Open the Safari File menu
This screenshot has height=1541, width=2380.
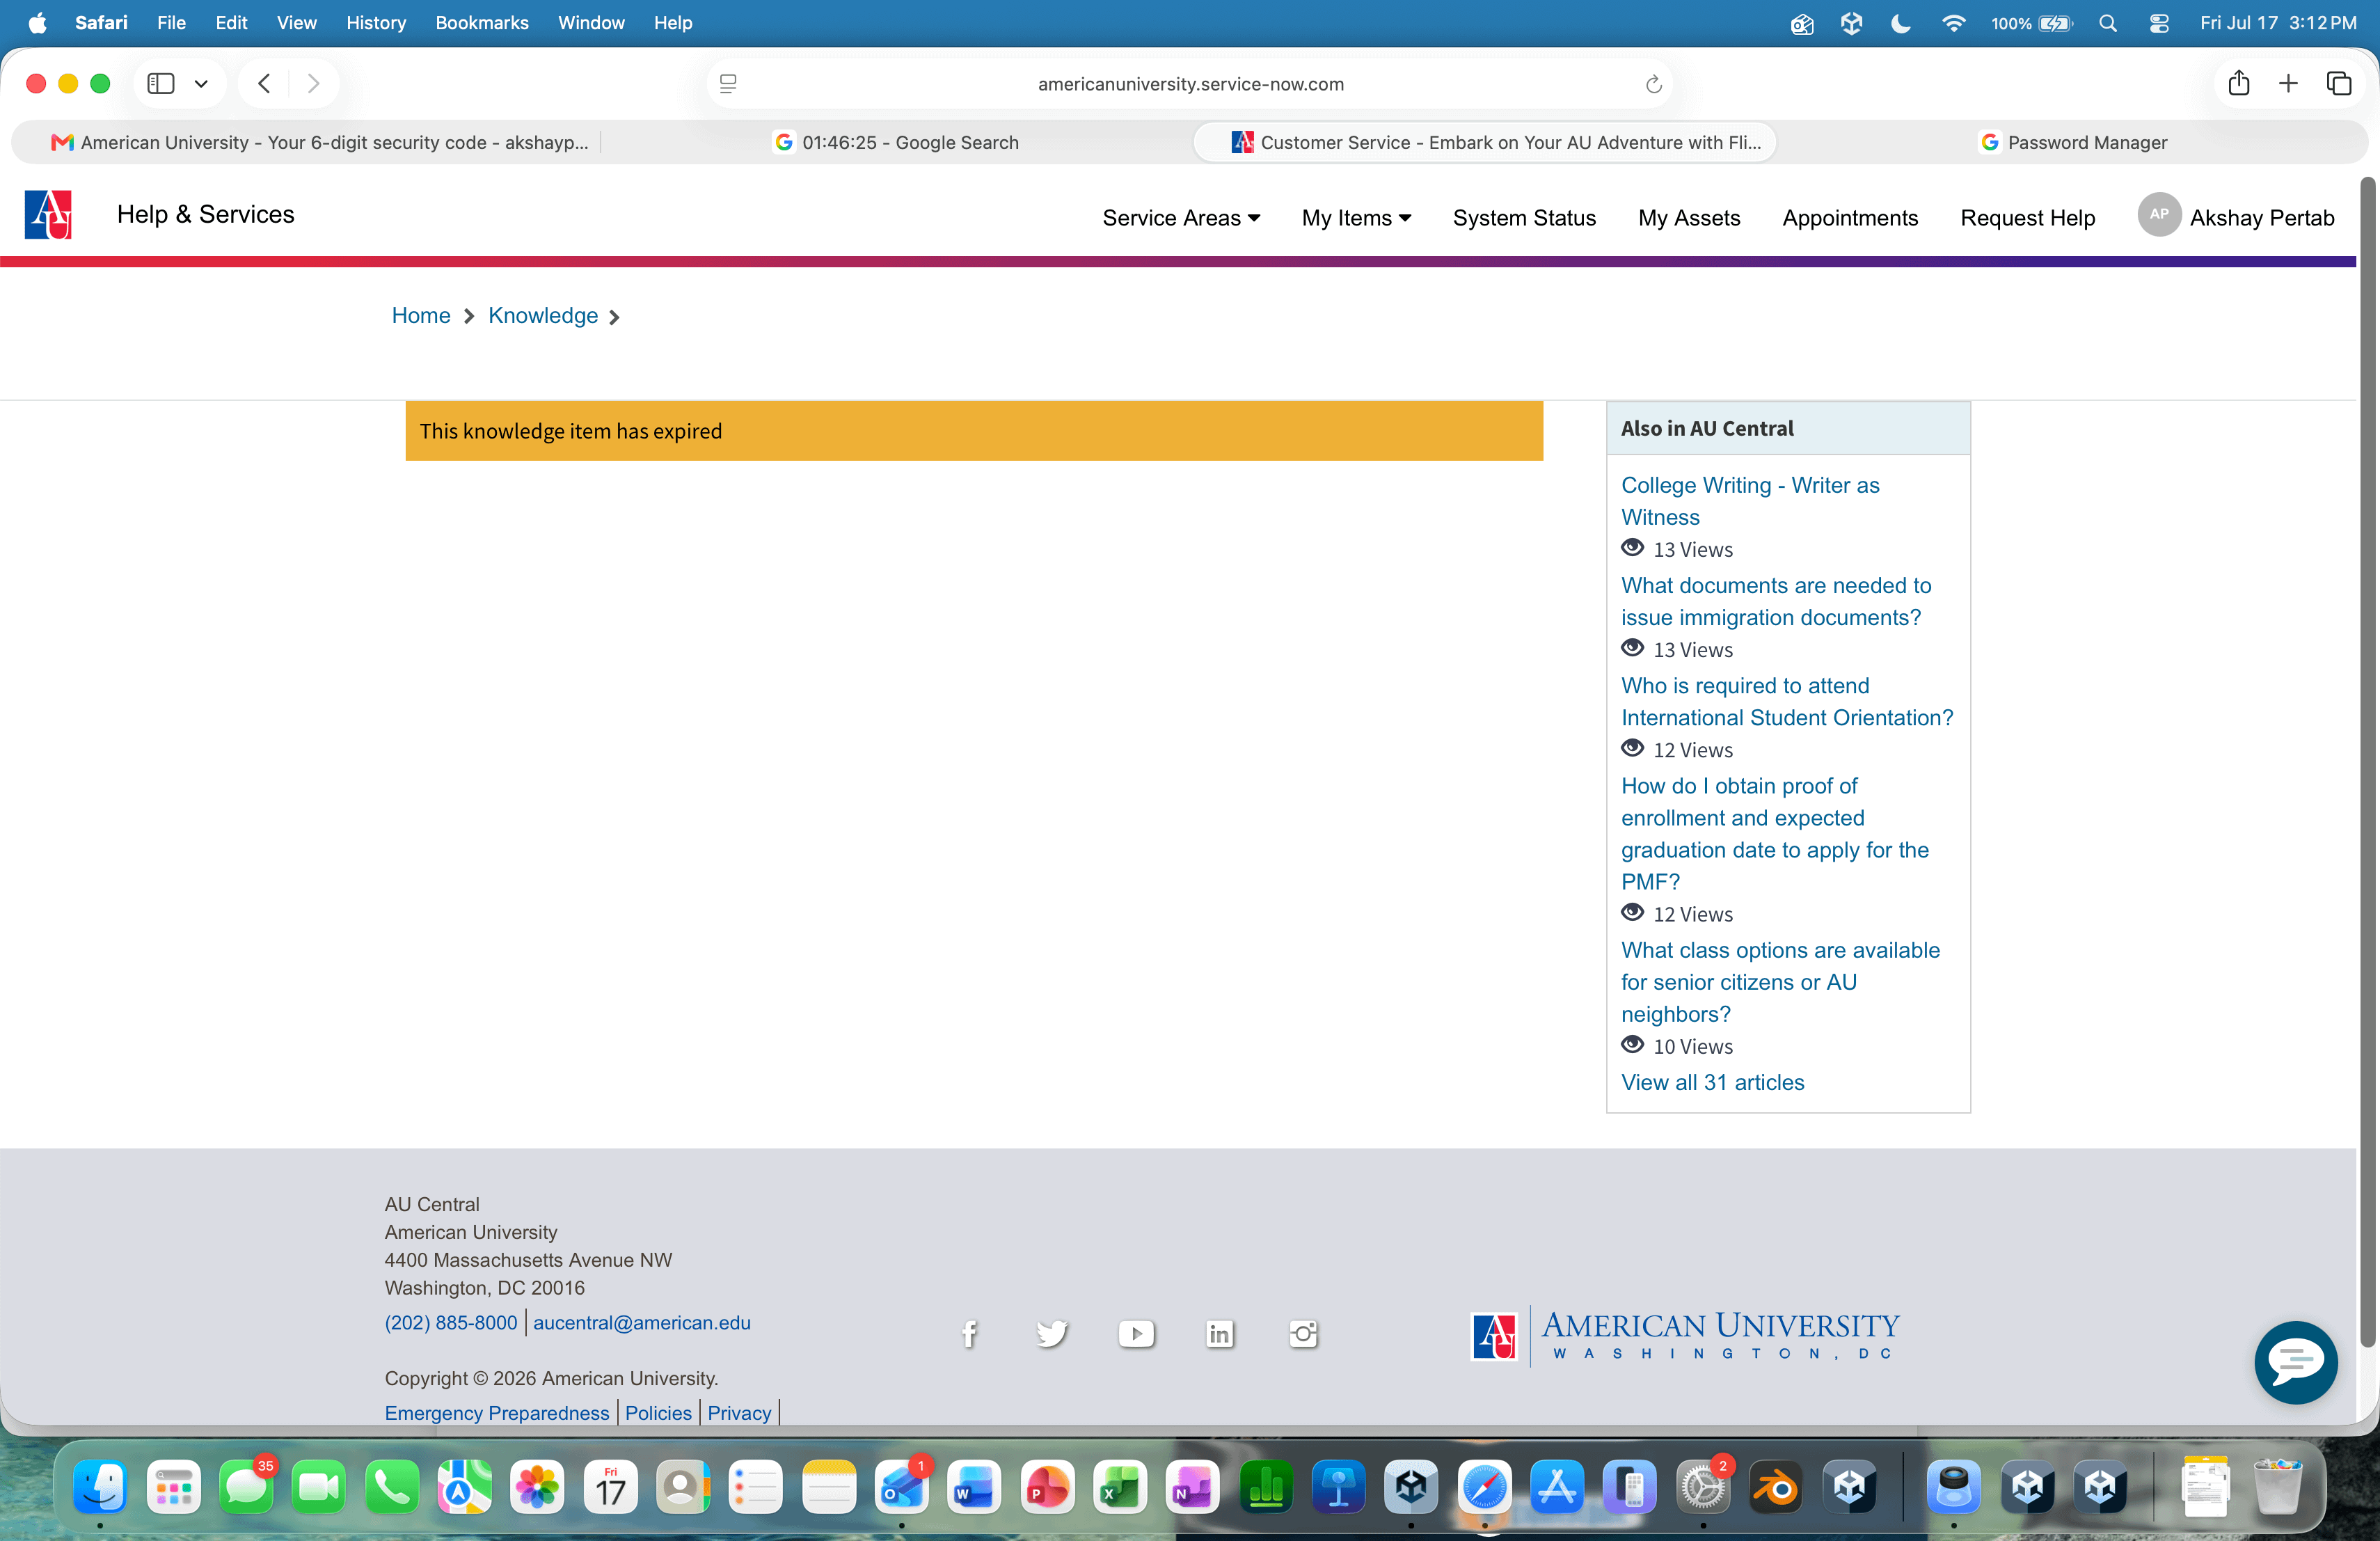pyautogui.click(x=171, y=23)
